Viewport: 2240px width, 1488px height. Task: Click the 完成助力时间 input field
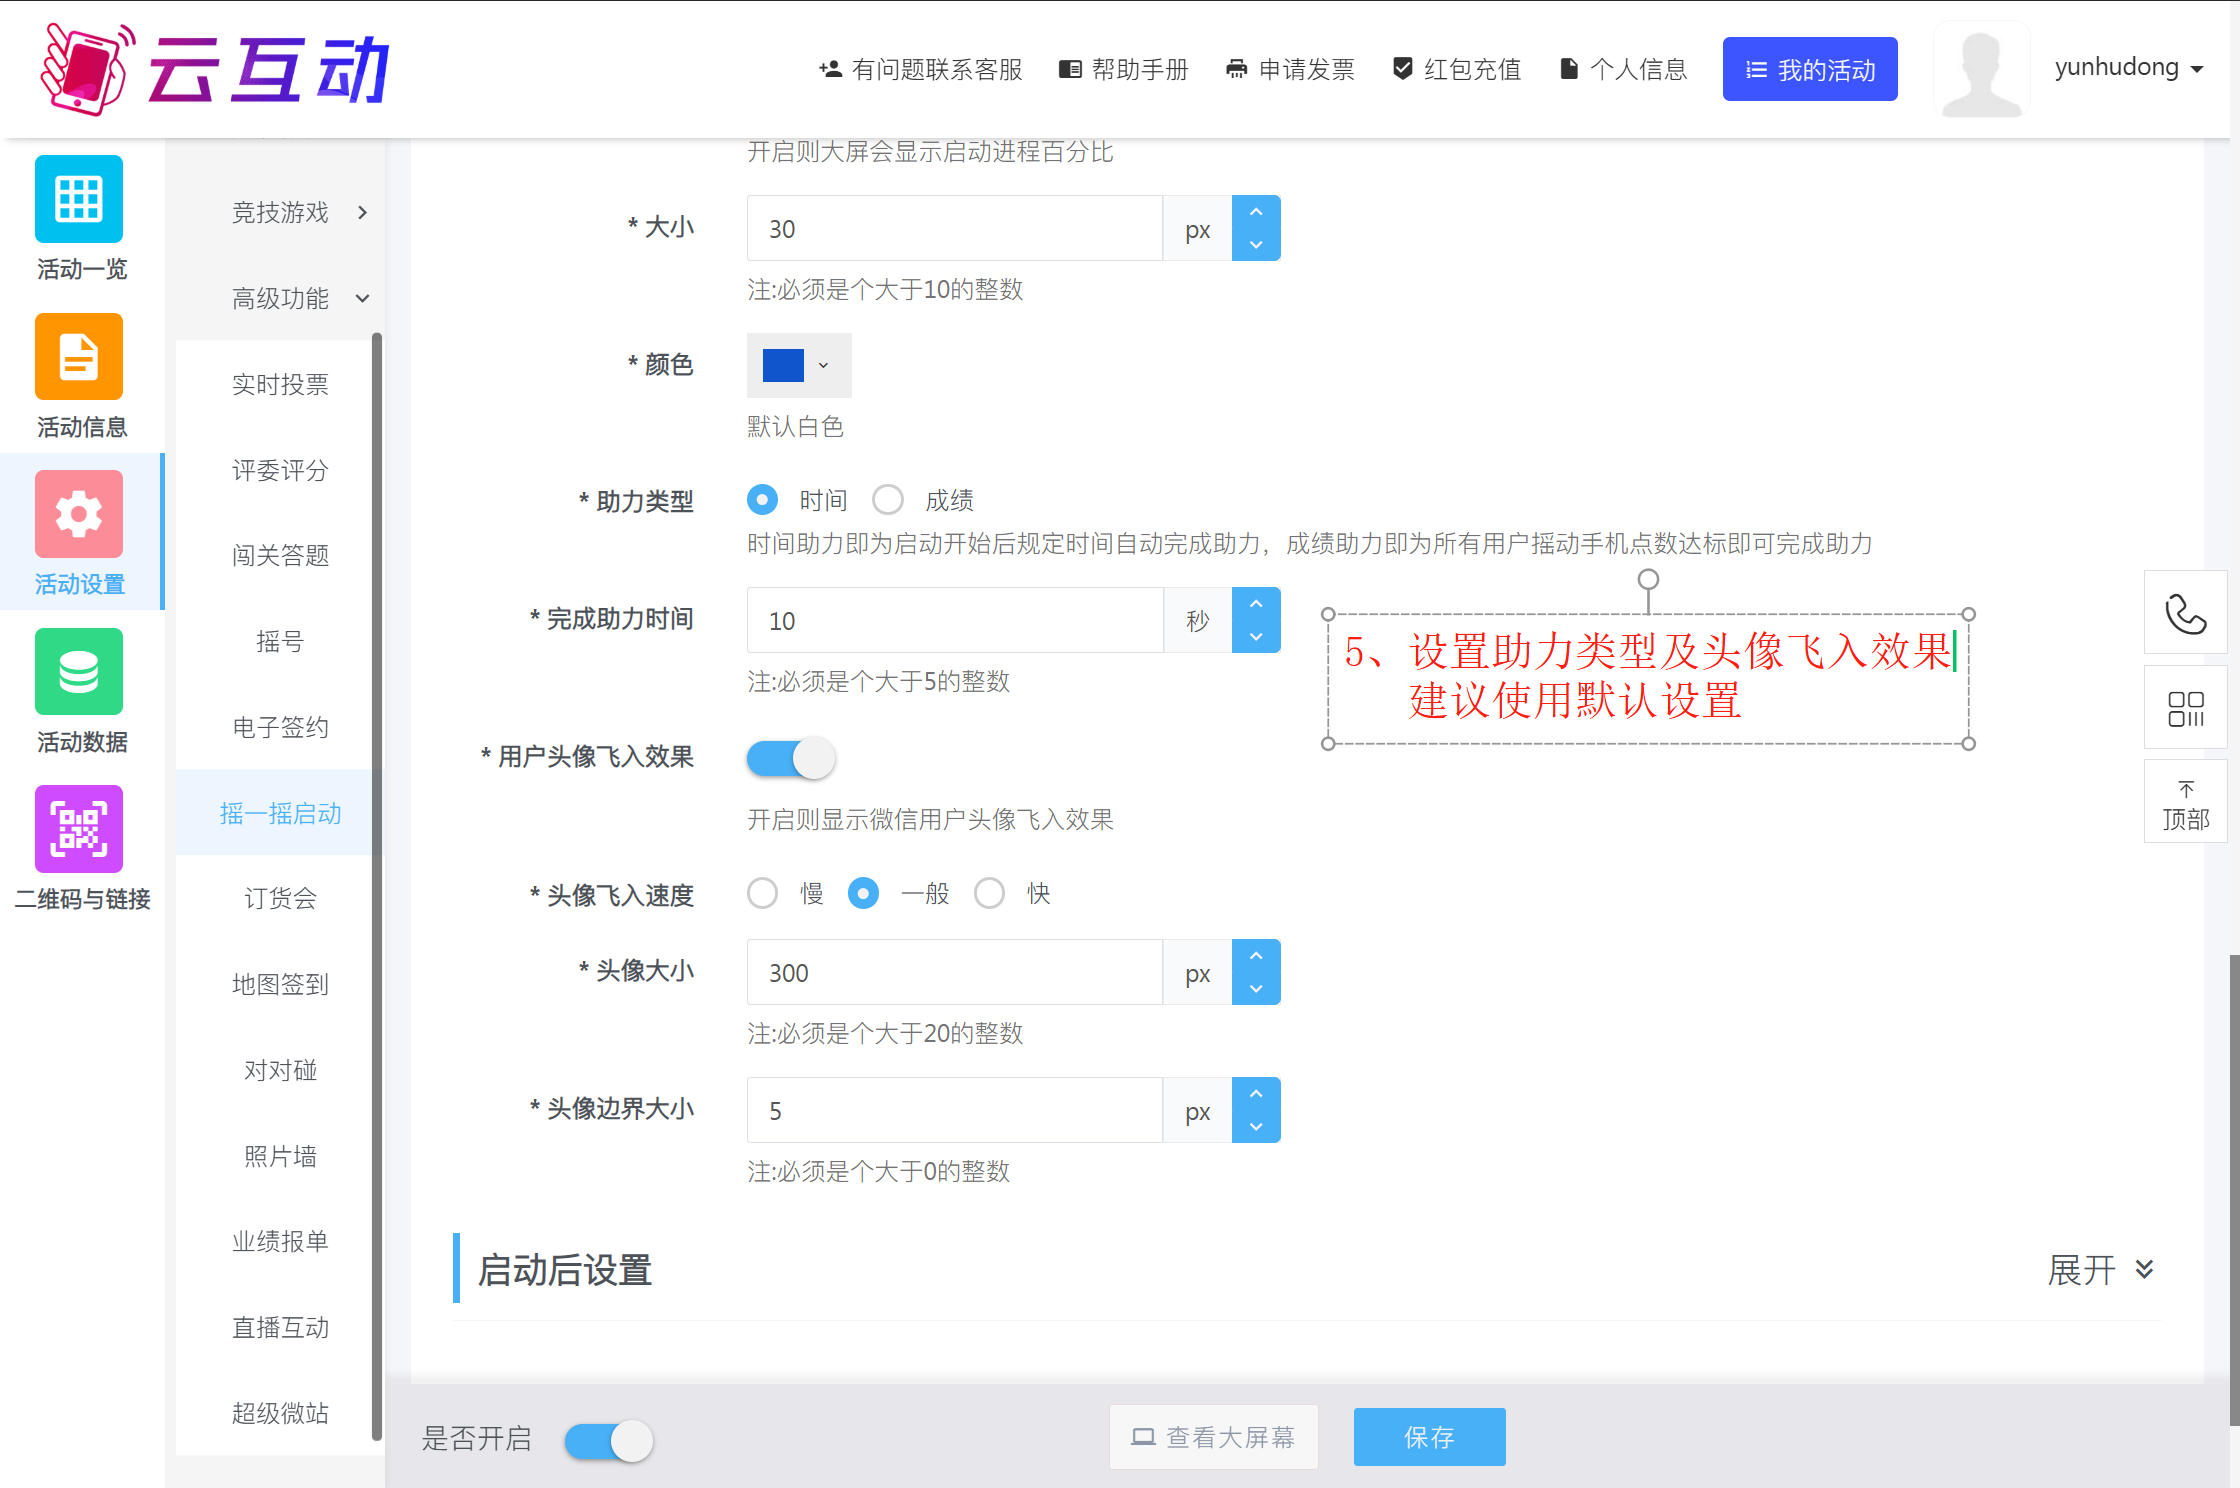[954, 620]
